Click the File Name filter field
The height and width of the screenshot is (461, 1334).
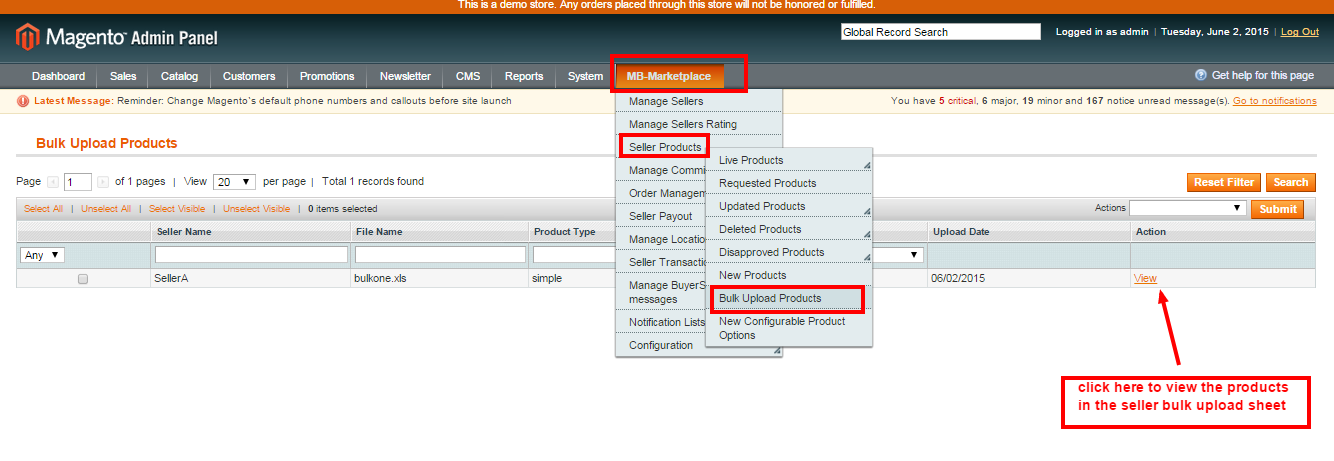pos(440,255)
